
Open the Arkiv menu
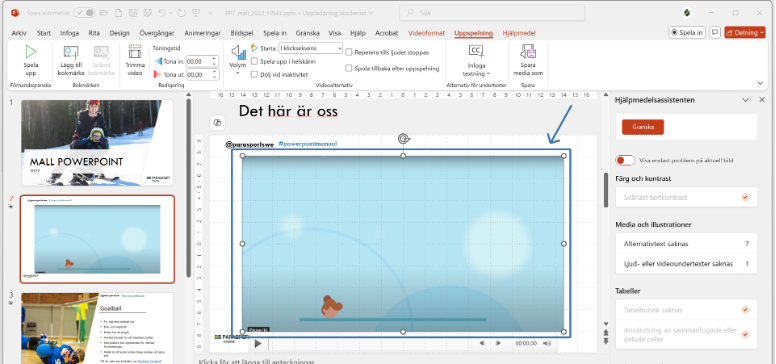click(19, 33)
